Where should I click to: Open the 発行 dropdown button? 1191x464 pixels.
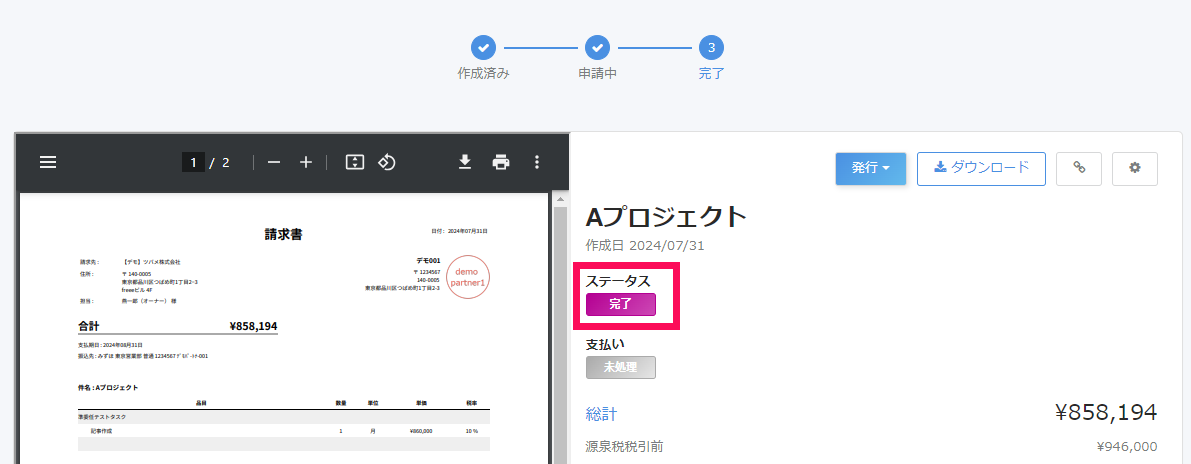pos(870,169)
